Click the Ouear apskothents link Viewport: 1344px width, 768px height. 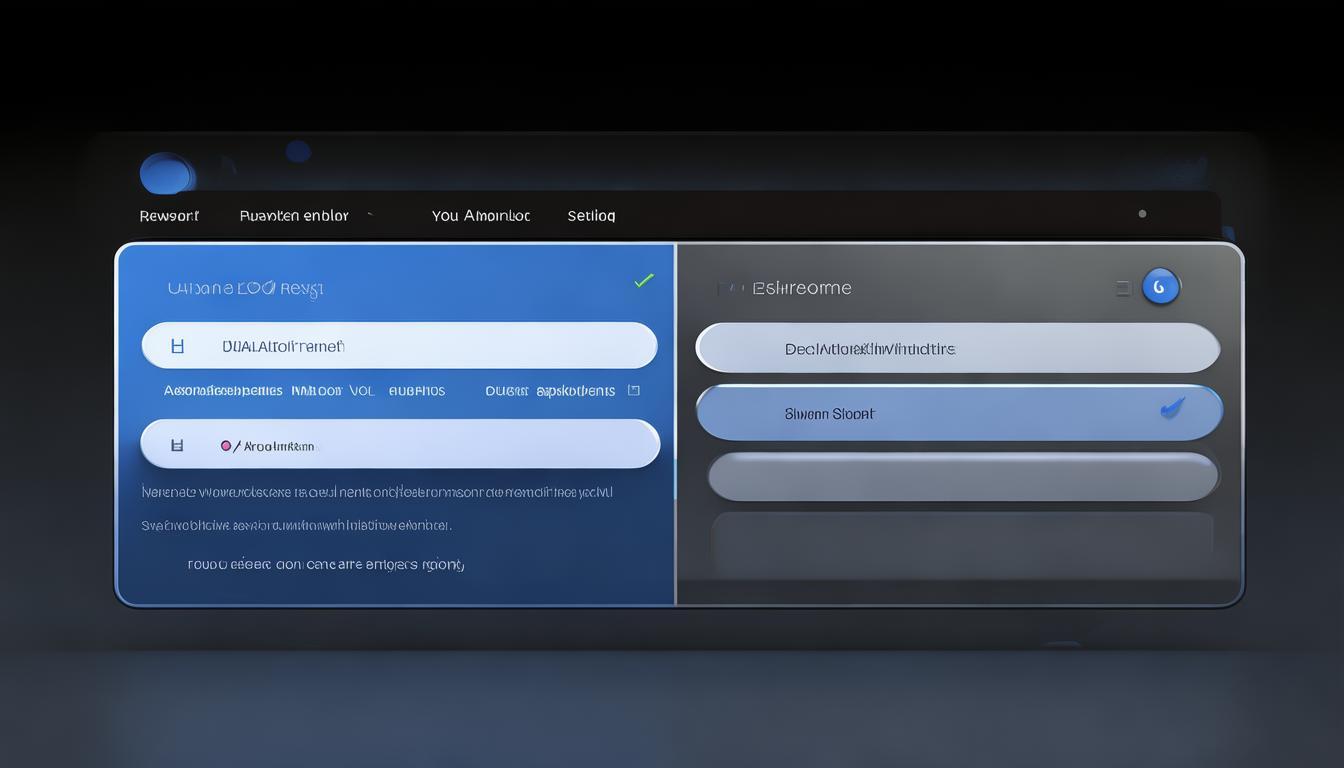[549, 391]
